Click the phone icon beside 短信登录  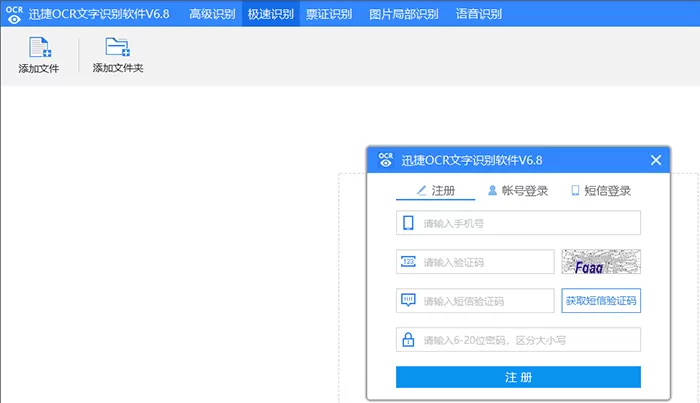tap(575, 191)
